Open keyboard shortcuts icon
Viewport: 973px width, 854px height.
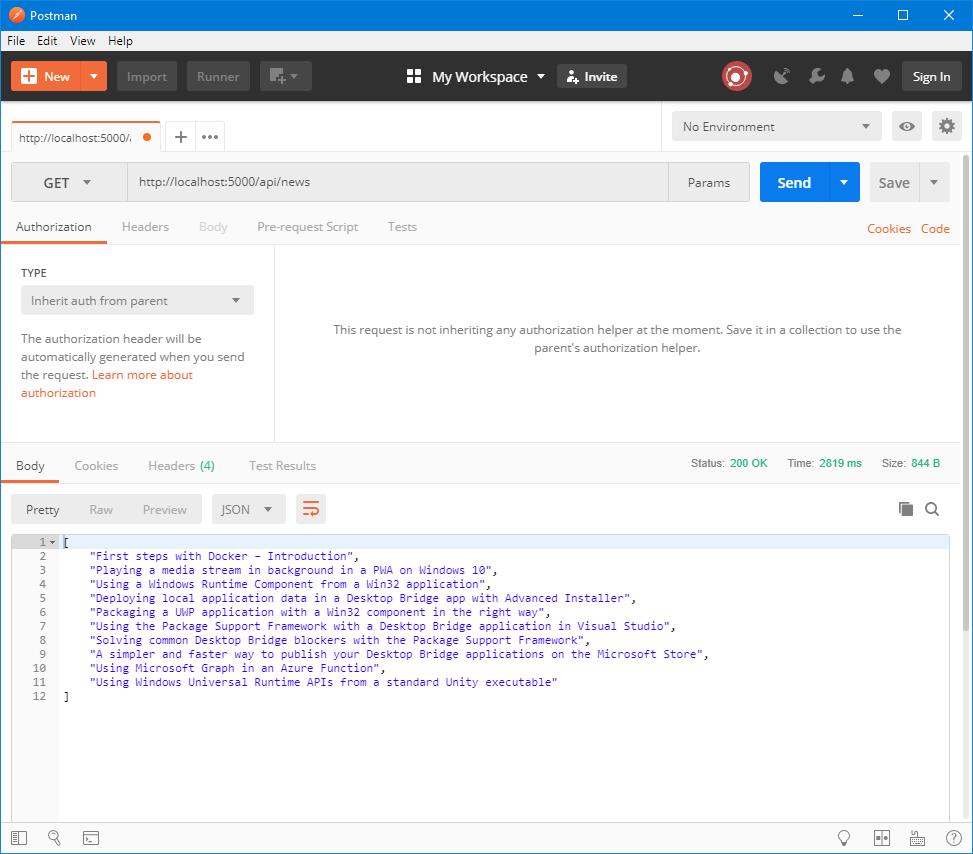pos(917,838)
